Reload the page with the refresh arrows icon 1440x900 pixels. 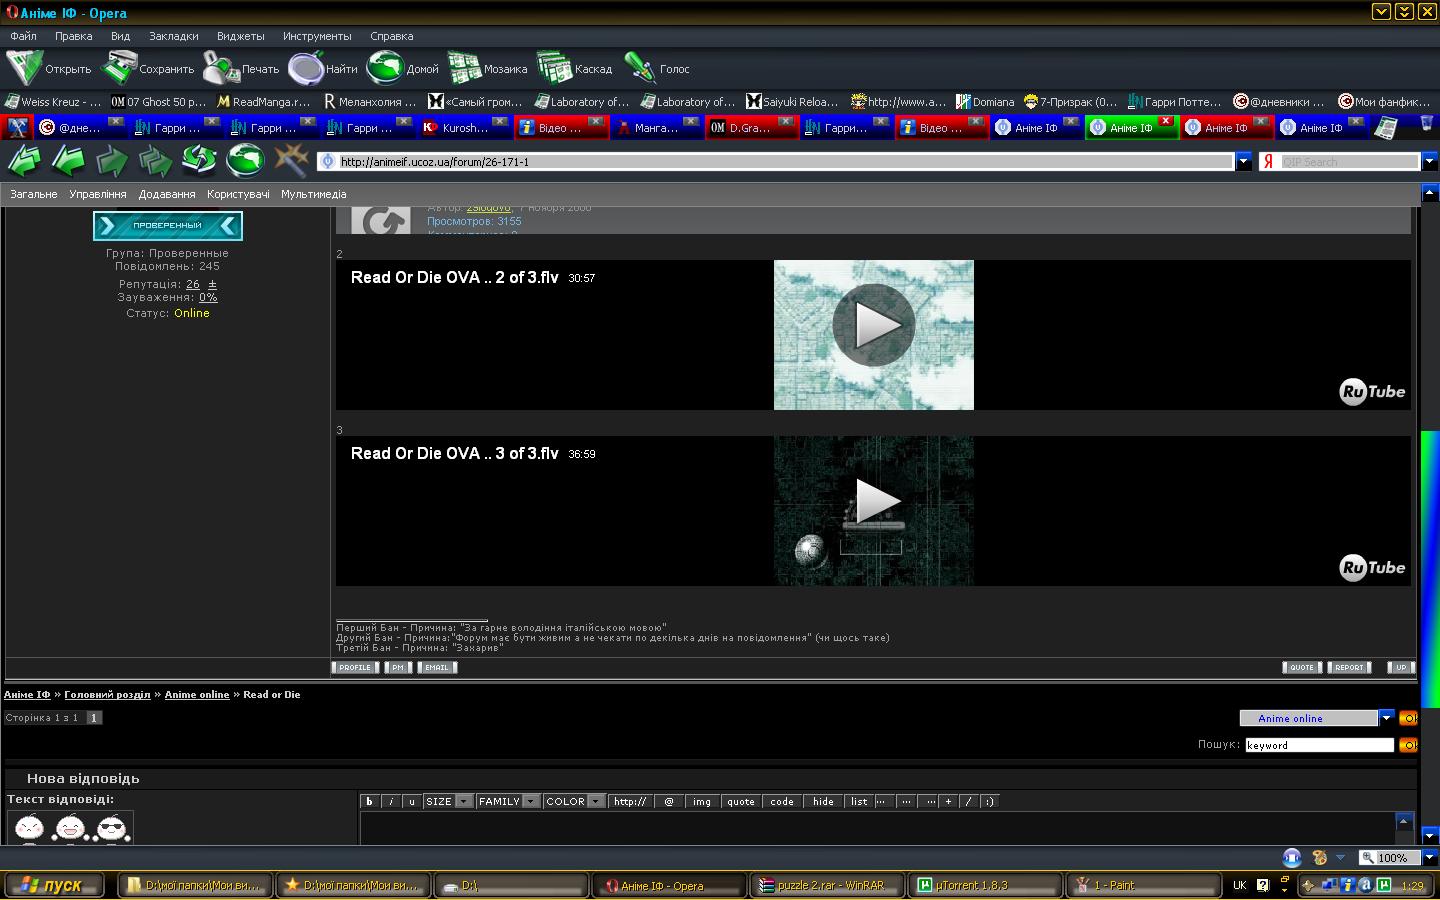pos(199,160)
